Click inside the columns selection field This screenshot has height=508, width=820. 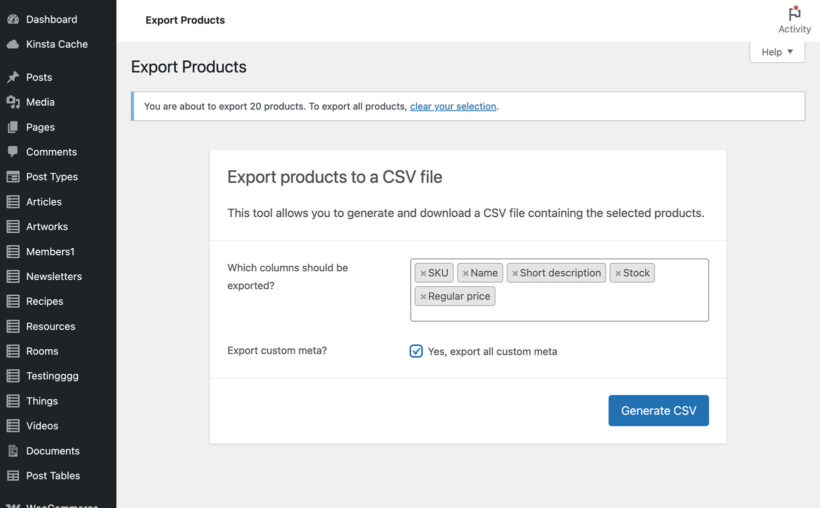point(560,290)
